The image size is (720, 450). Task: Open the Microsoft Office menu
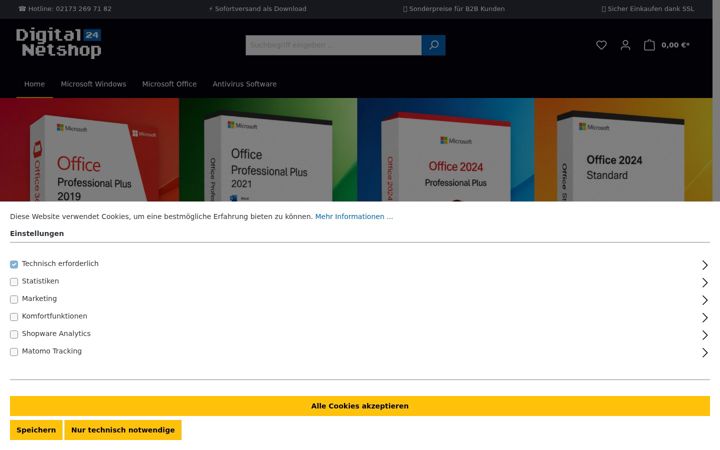point(169,84)
